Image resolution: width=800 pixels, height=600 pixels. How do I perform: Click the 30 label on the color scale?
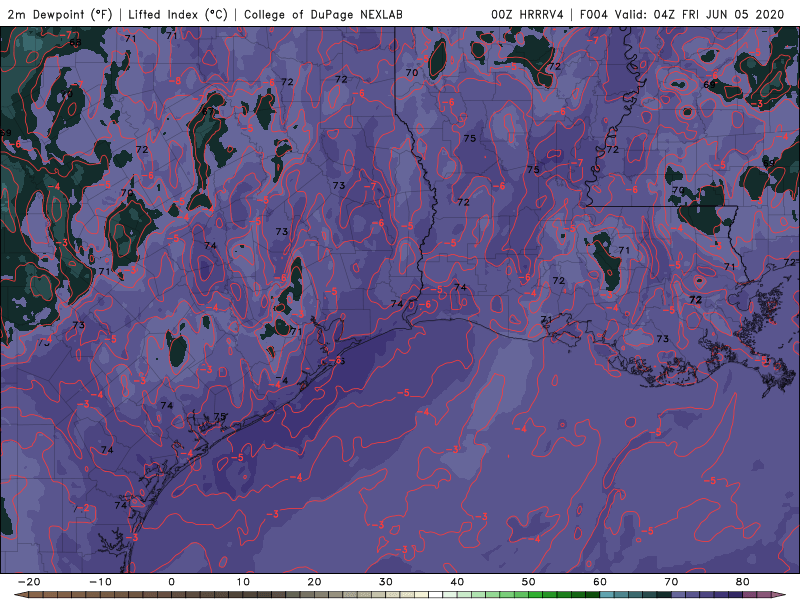click(386, 582)
